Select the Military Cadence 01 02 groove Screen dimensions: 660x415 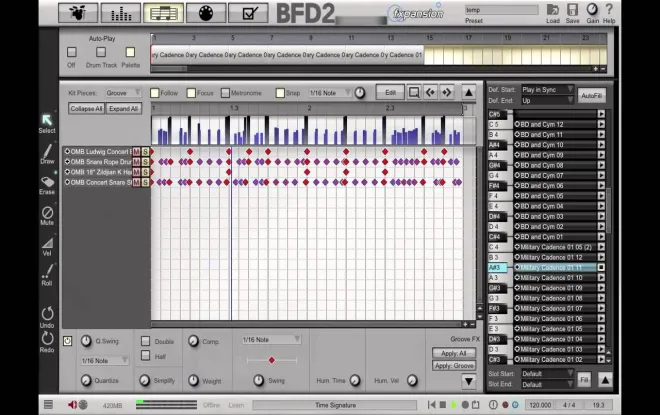tap(555, 359)
